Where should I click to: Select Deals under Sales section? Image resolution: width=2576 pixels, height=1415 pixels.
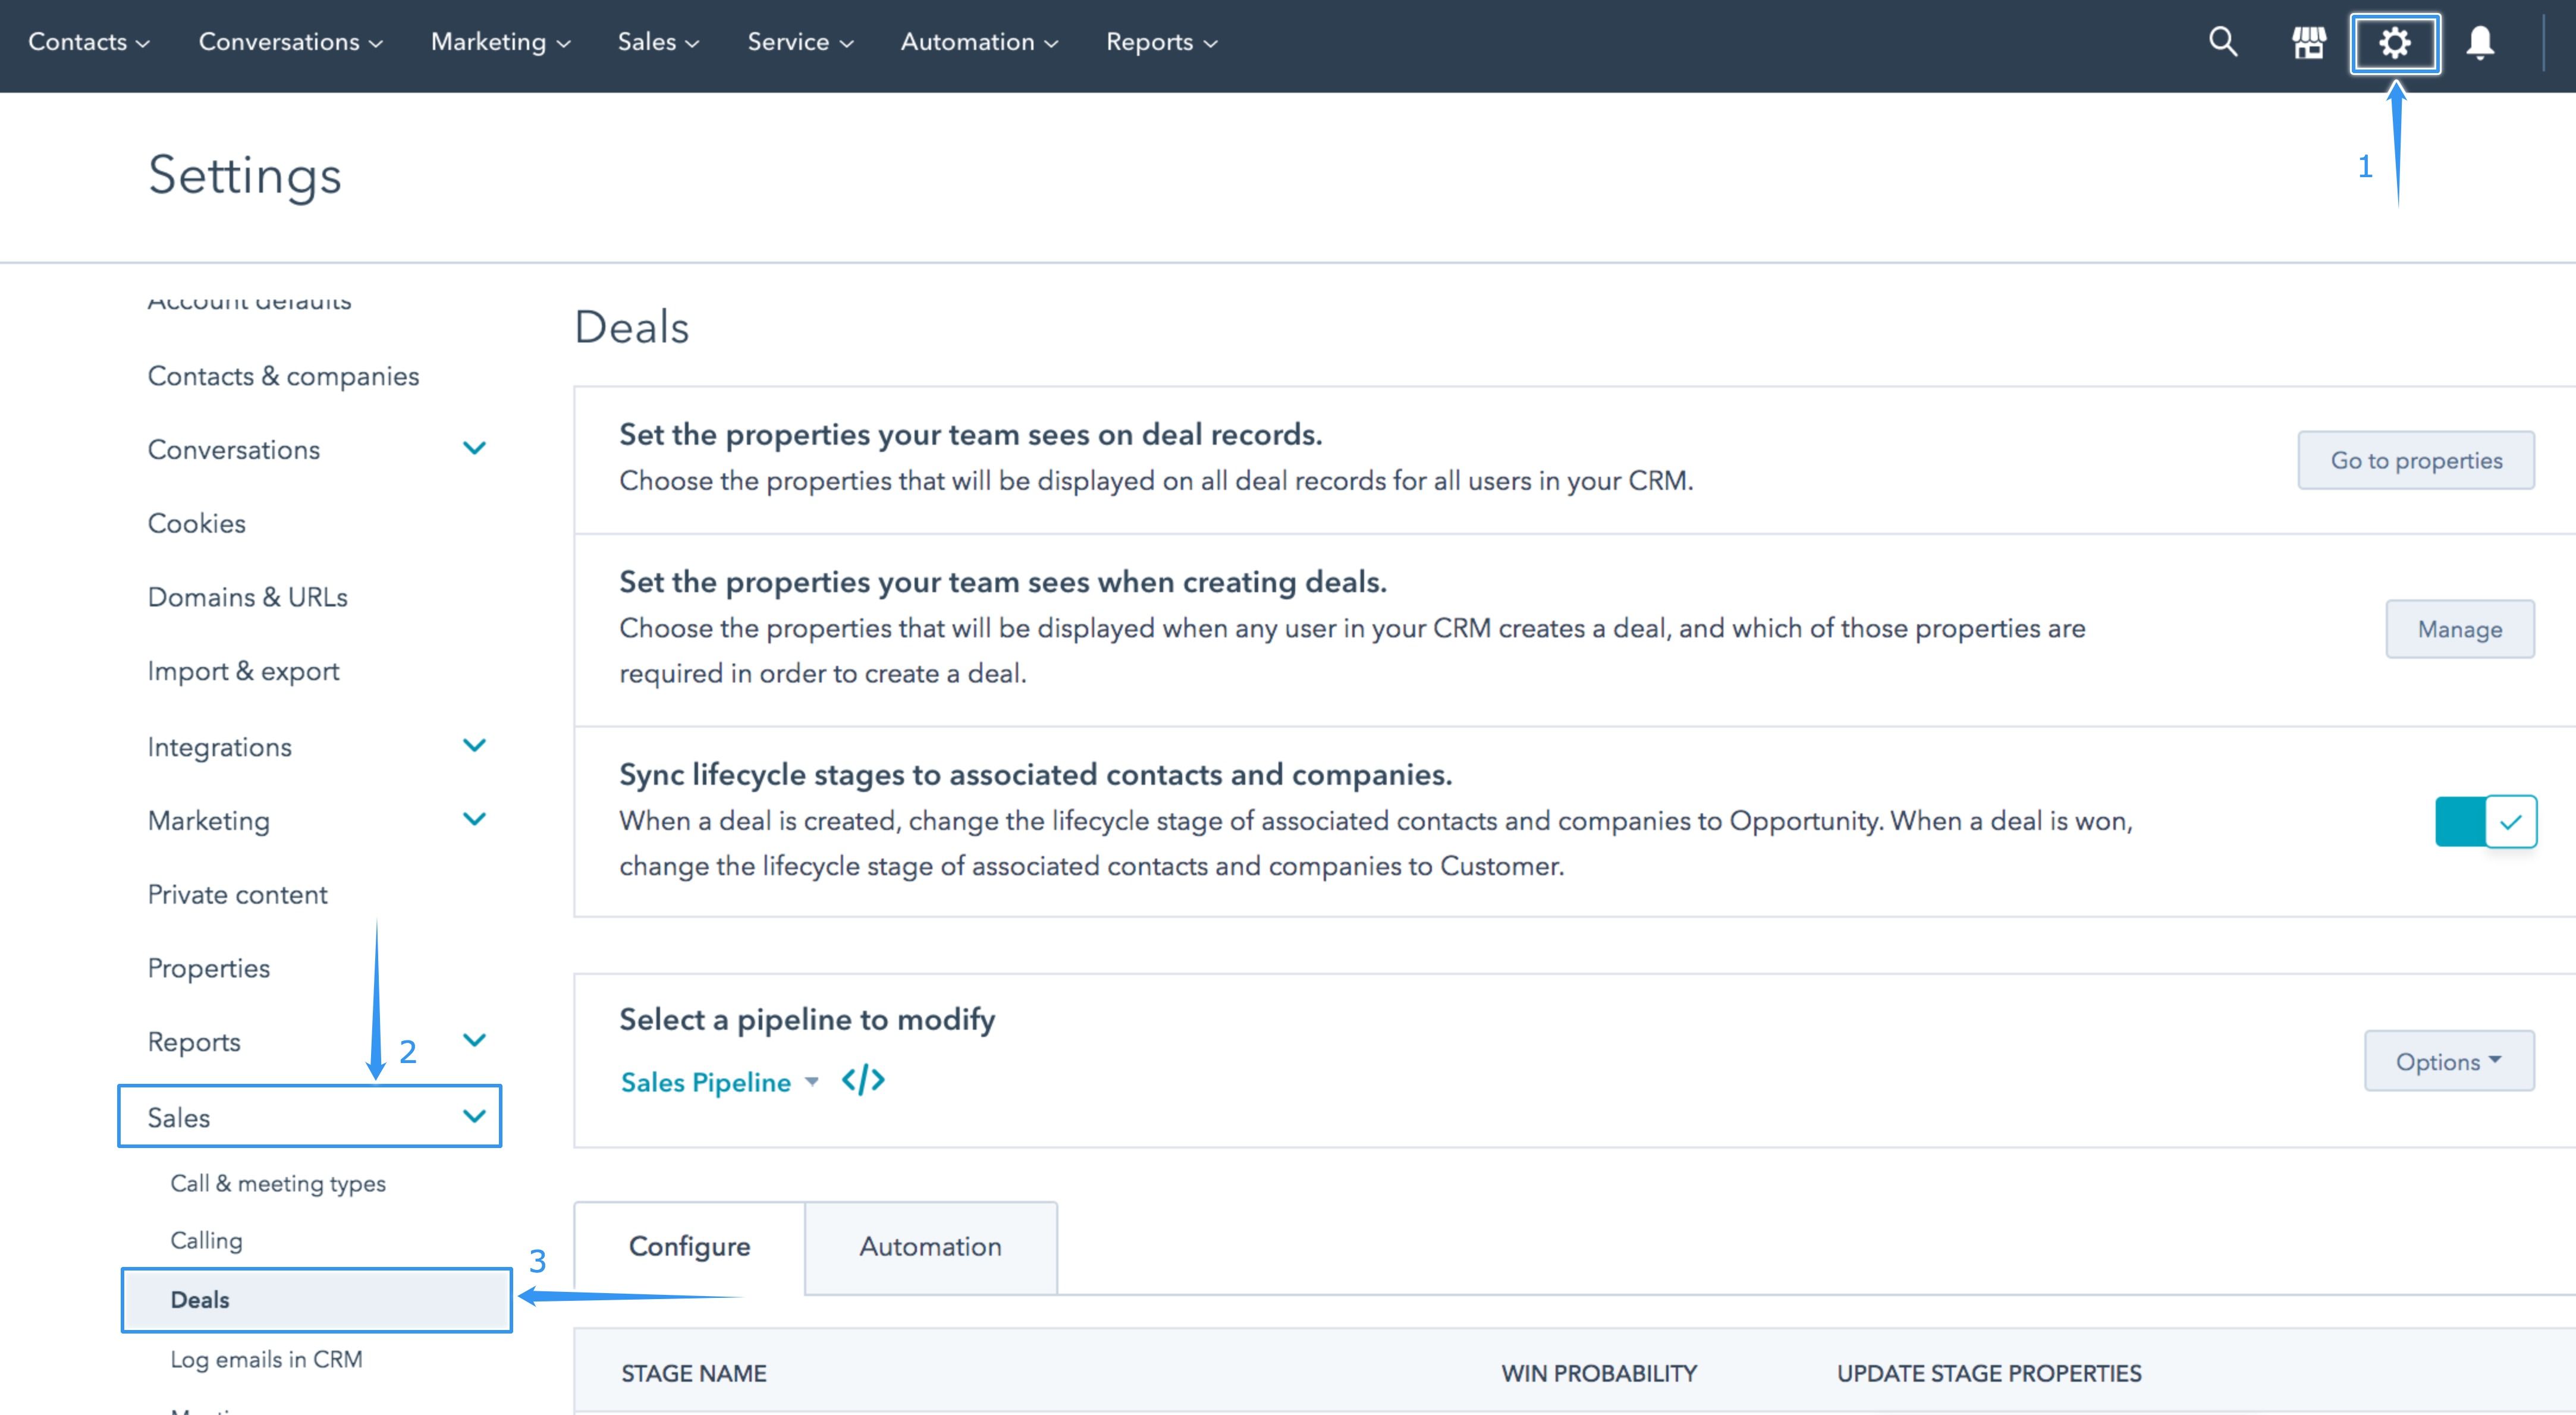tap(316, 1300)
